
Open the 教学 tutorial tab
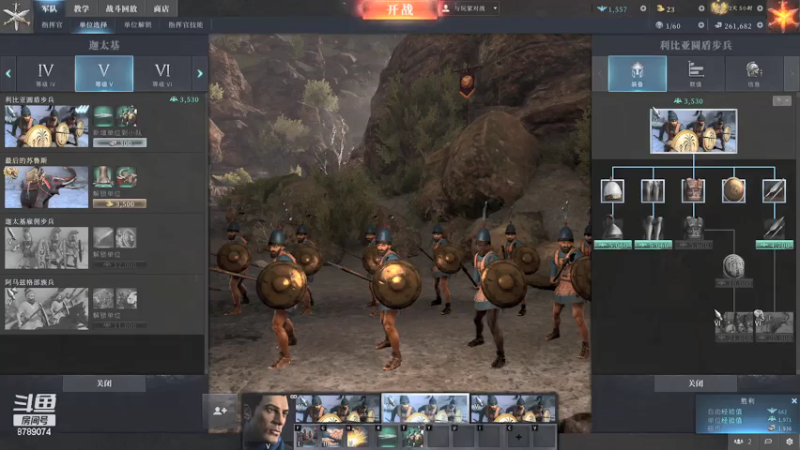[81, 8]
